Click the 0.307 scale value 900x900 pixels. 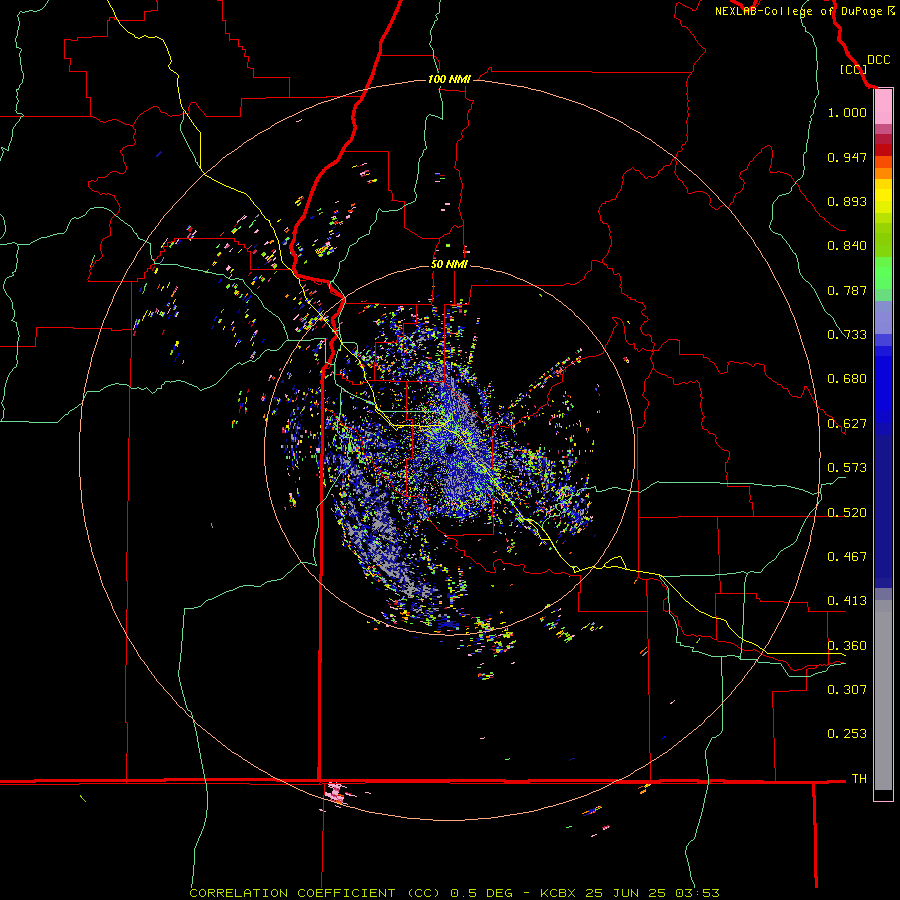[x=847, y=690]
